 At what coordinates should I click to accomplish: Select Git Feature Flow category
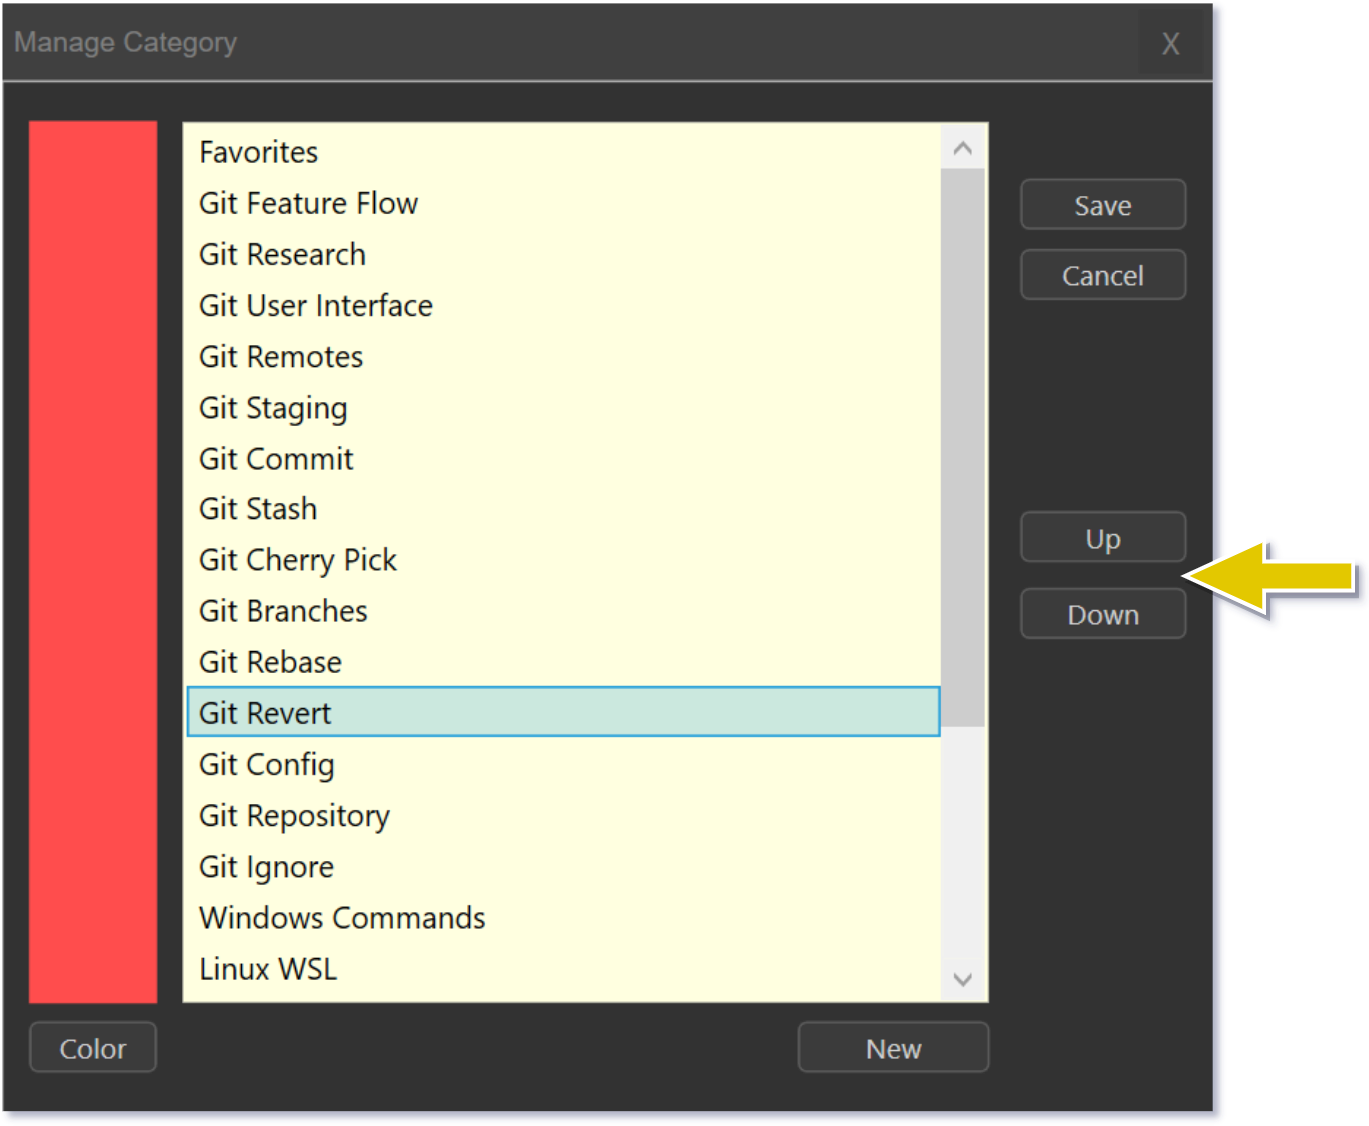coord(308,203)
